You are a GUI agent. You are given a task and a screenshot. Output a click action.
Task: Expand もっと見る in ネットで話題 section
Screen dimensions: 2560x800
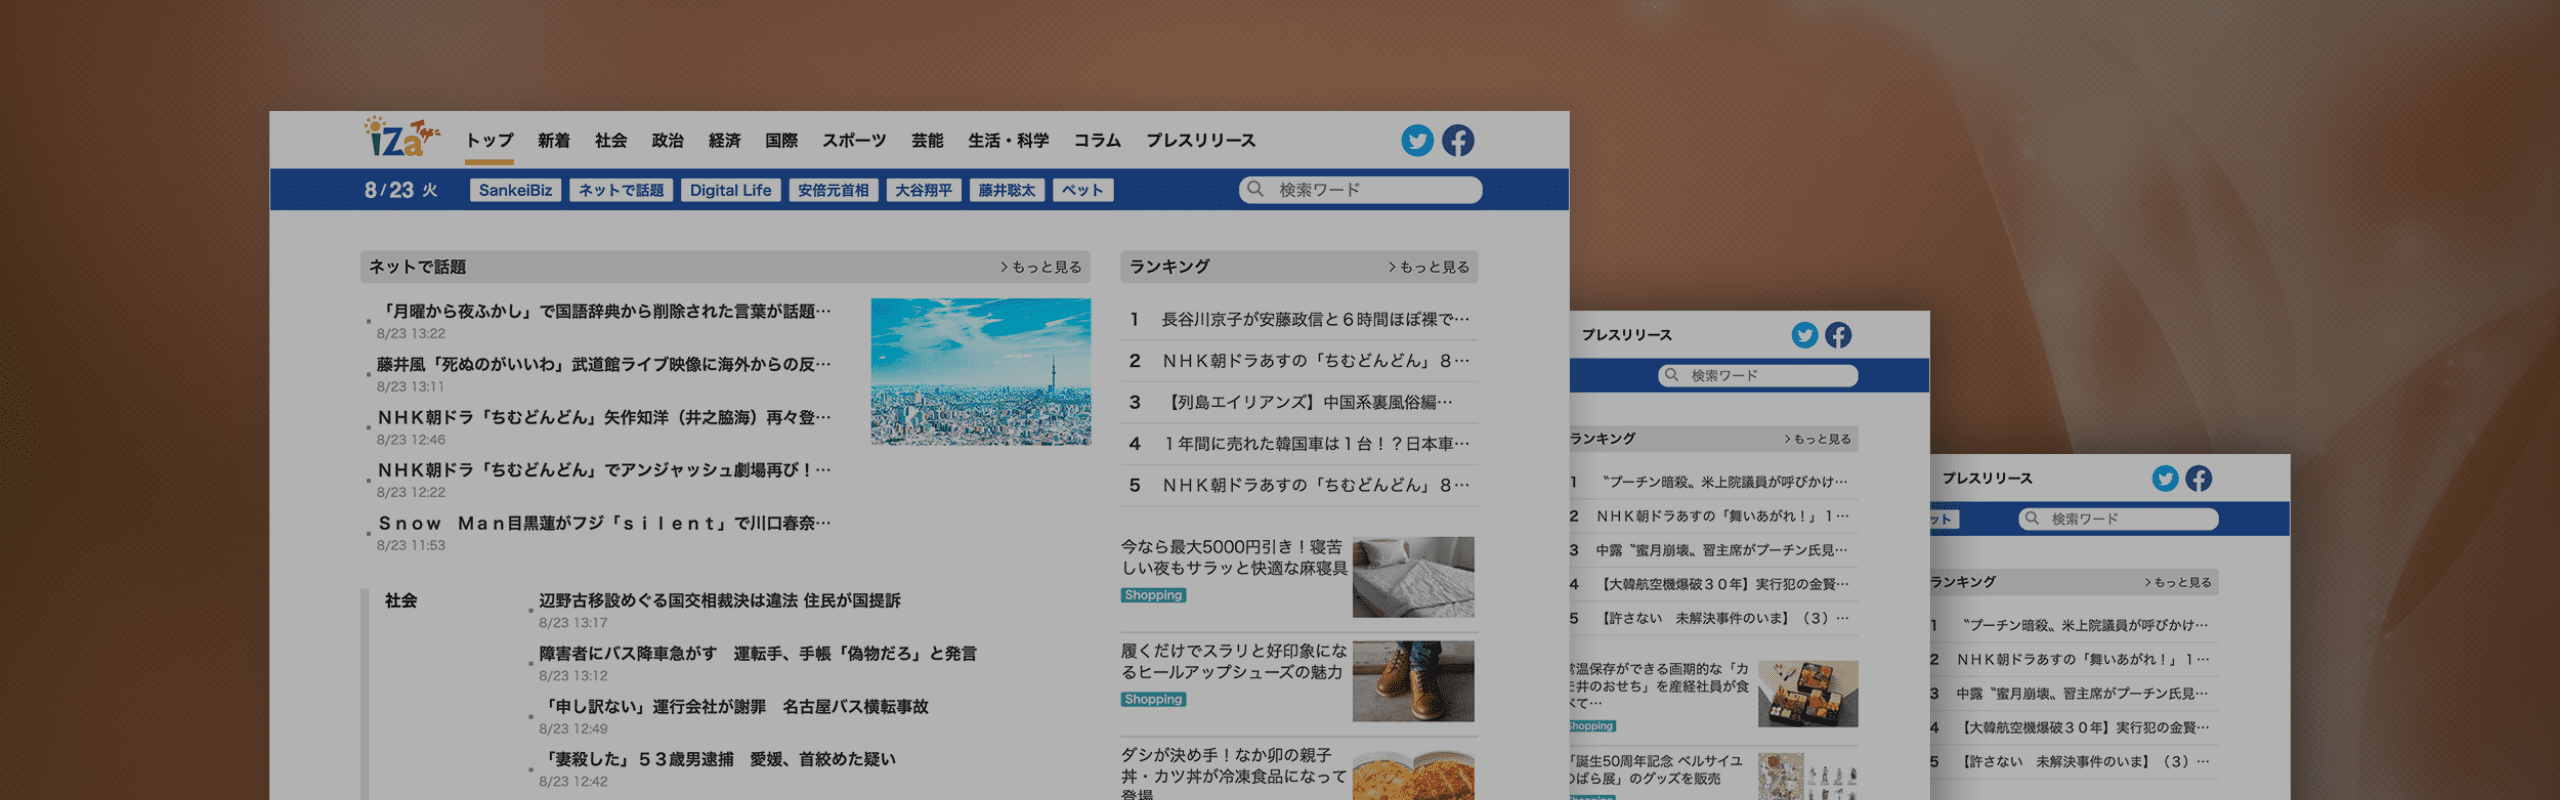coord(1041,267)
